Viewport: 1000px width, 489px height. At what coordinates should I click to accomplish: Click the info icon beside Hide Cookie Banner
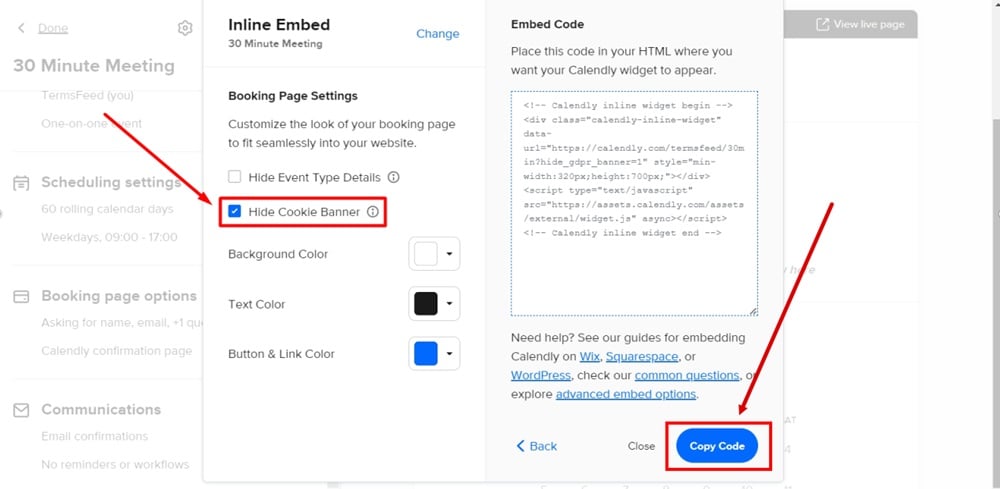[x=373, y=212]
